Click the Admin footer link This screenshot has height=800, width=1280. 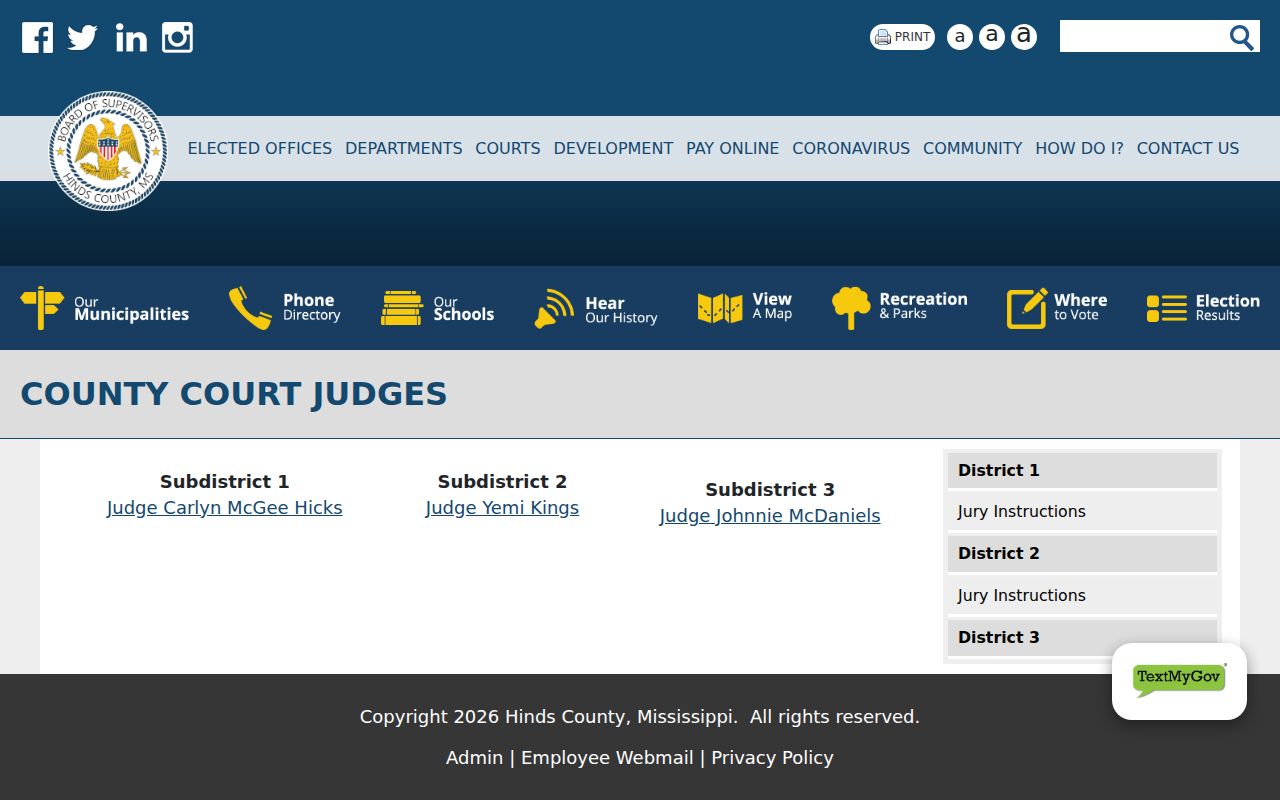474,758
